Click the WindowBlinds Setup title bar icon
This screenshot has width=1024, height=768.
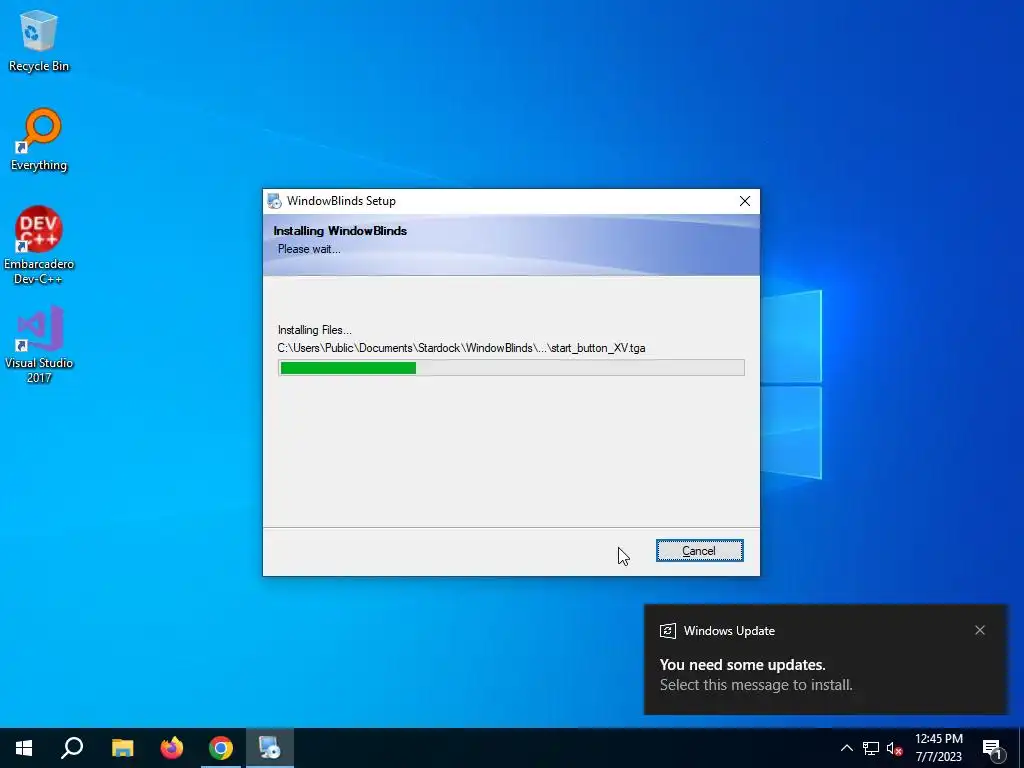pos(274,201)
